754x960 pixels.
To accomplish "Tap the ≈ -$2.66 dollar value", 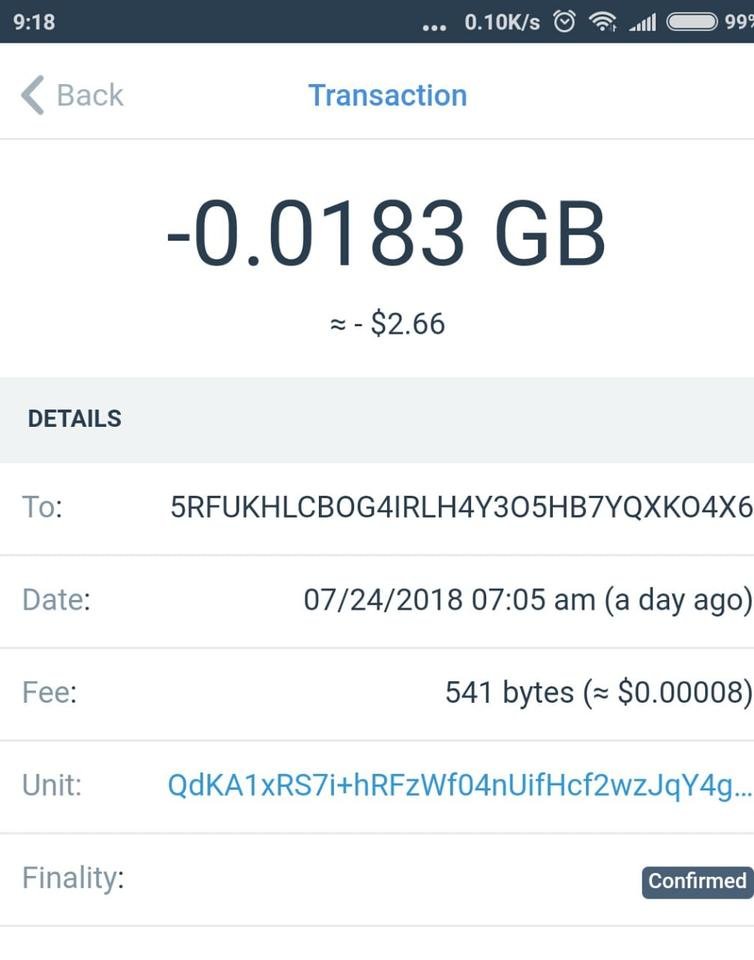I will [x=387, y=324].
